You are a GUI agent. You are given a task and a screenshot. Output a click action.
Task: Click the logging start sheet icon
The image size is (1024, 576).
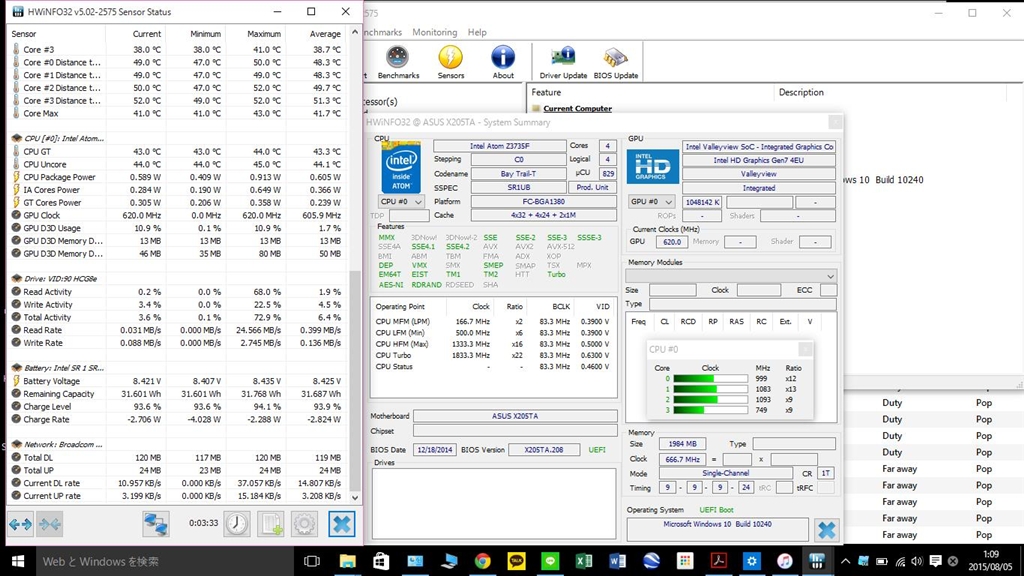271,523
